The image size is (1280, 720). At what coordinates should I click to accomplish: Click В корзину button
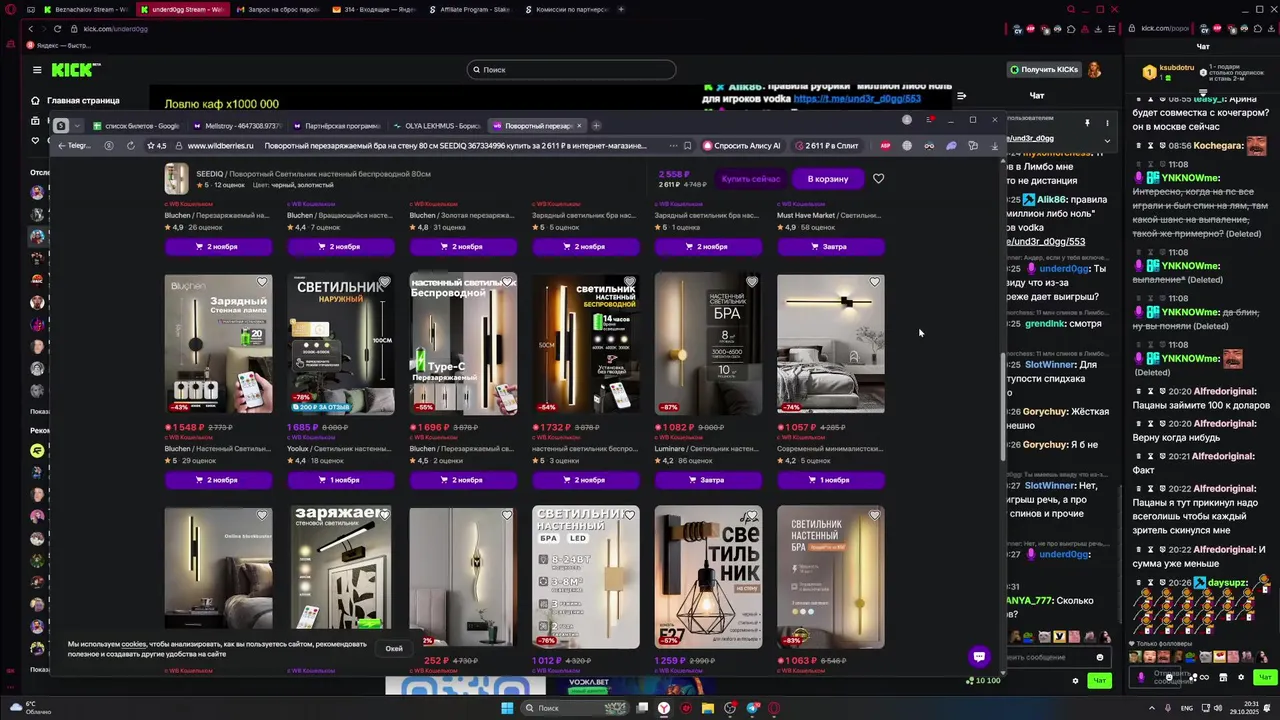pos(828,179)
